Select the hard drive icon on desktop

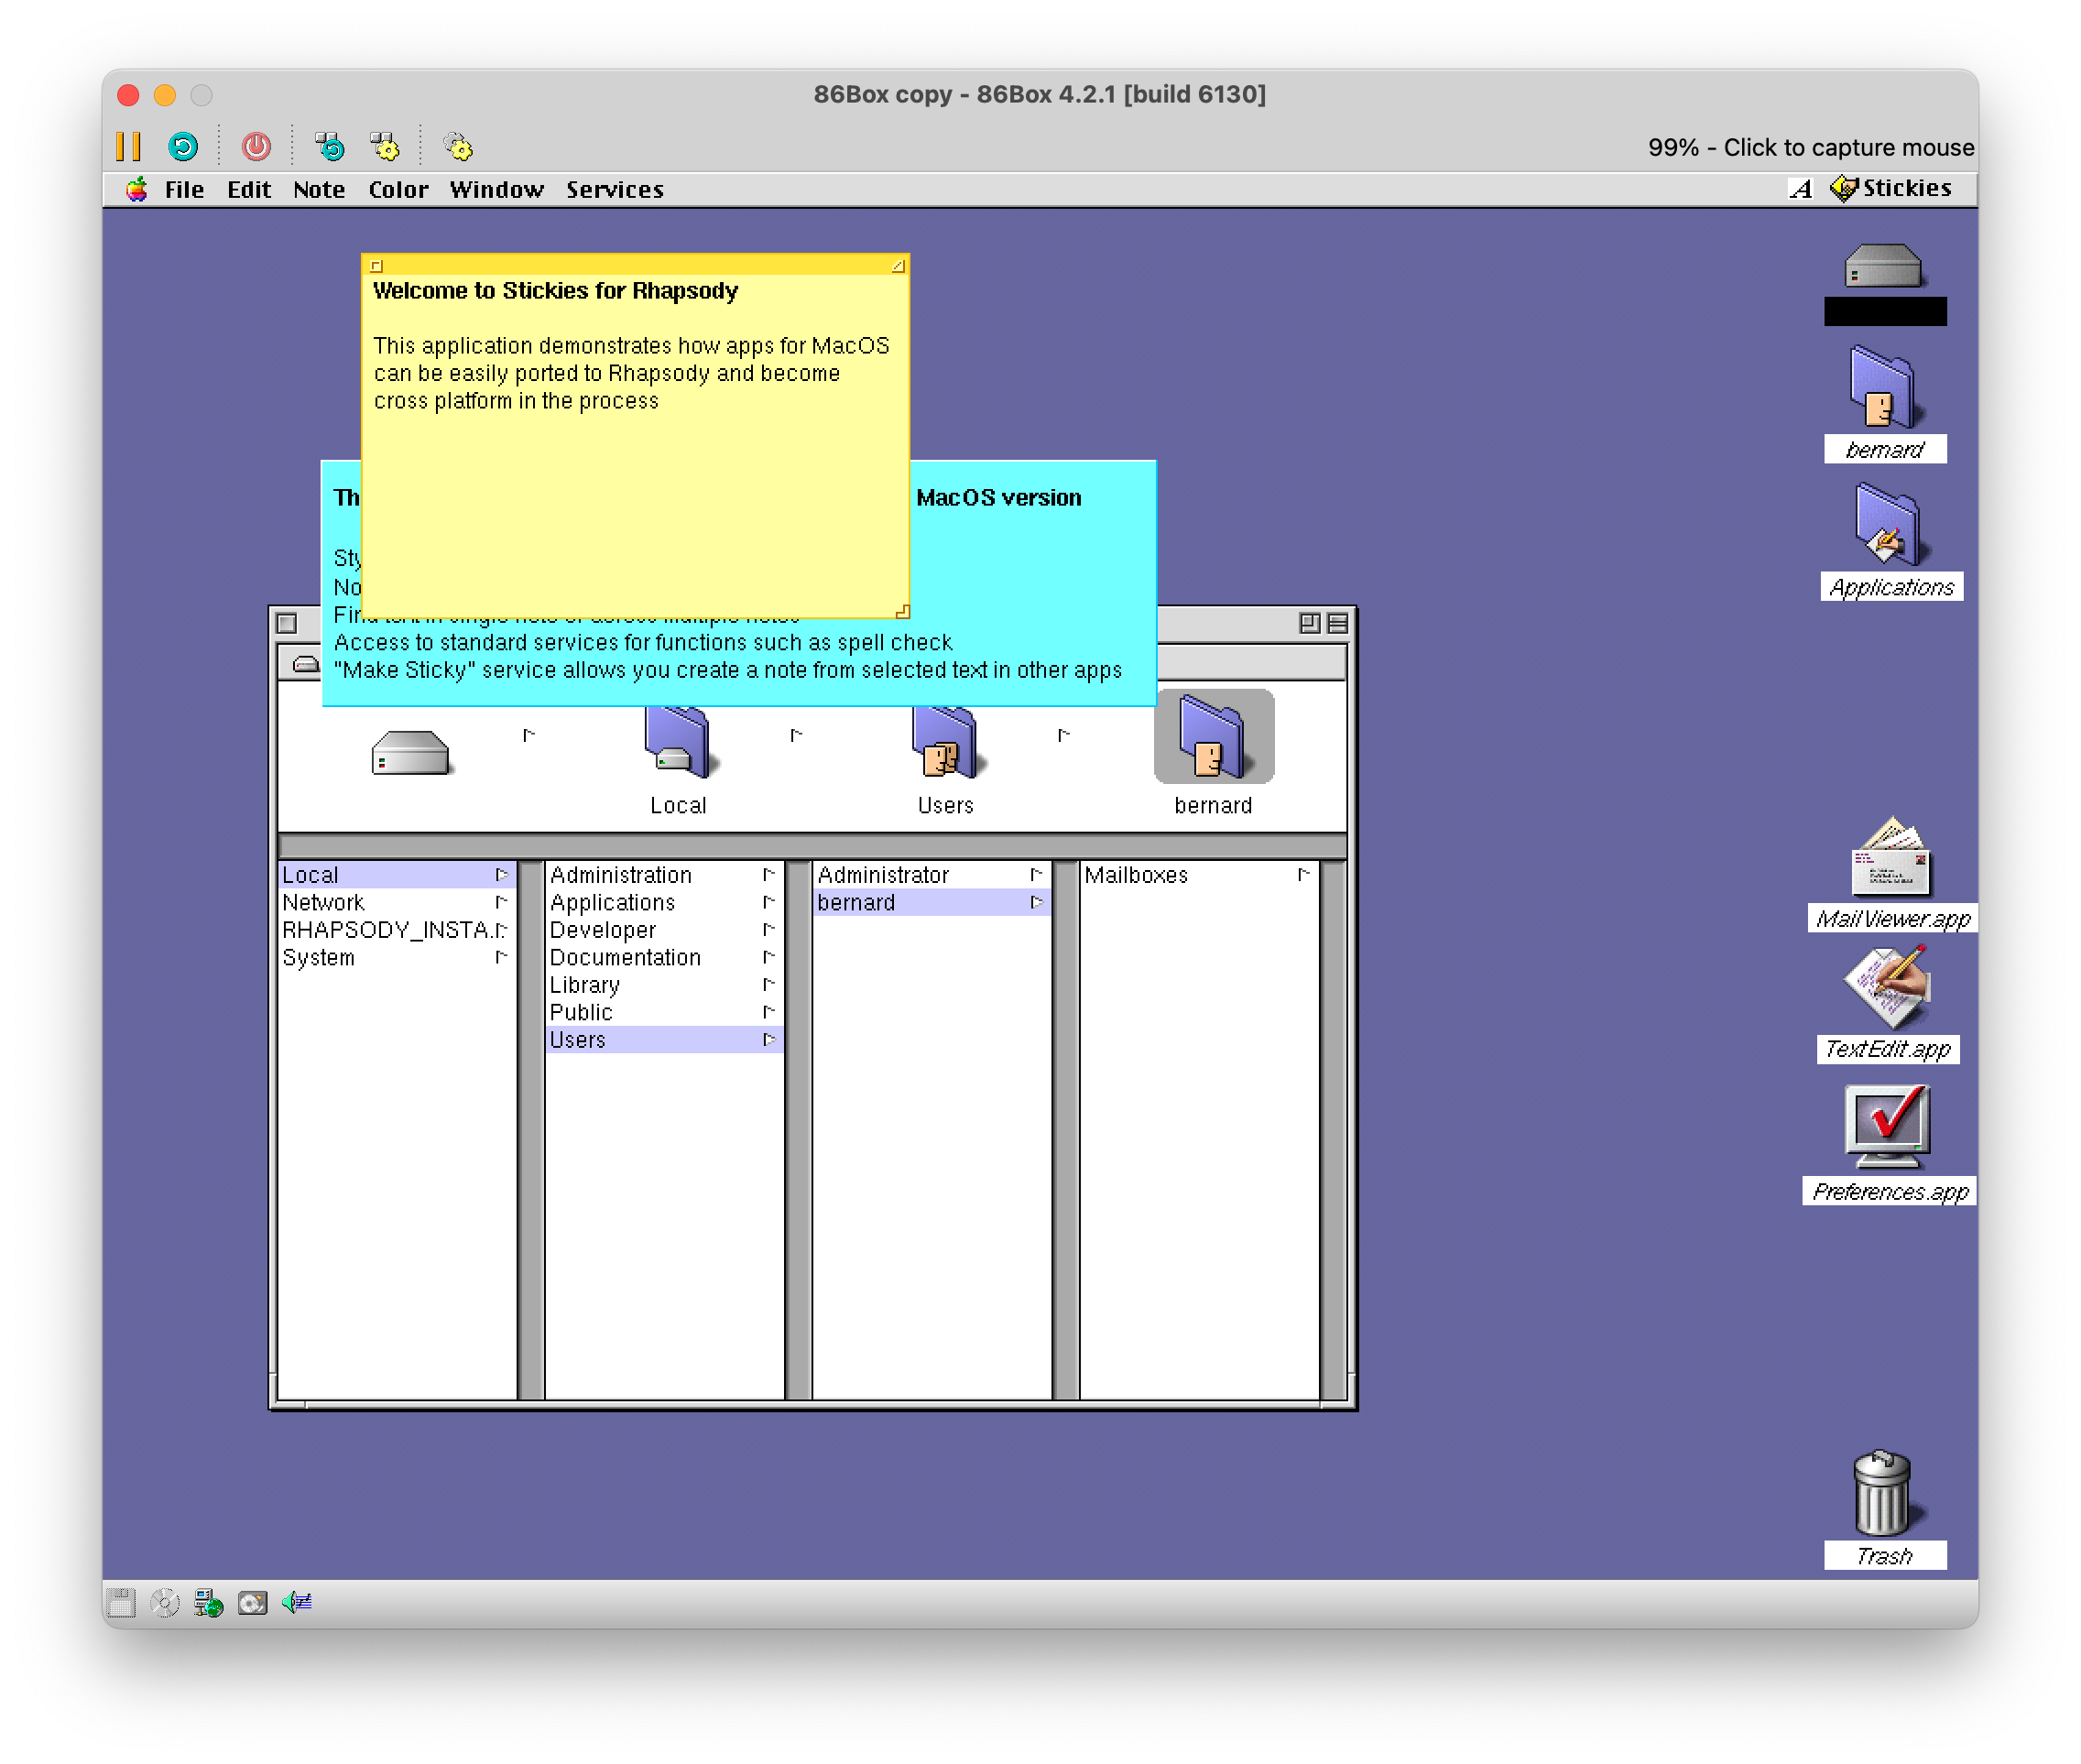click(1883, 267)
